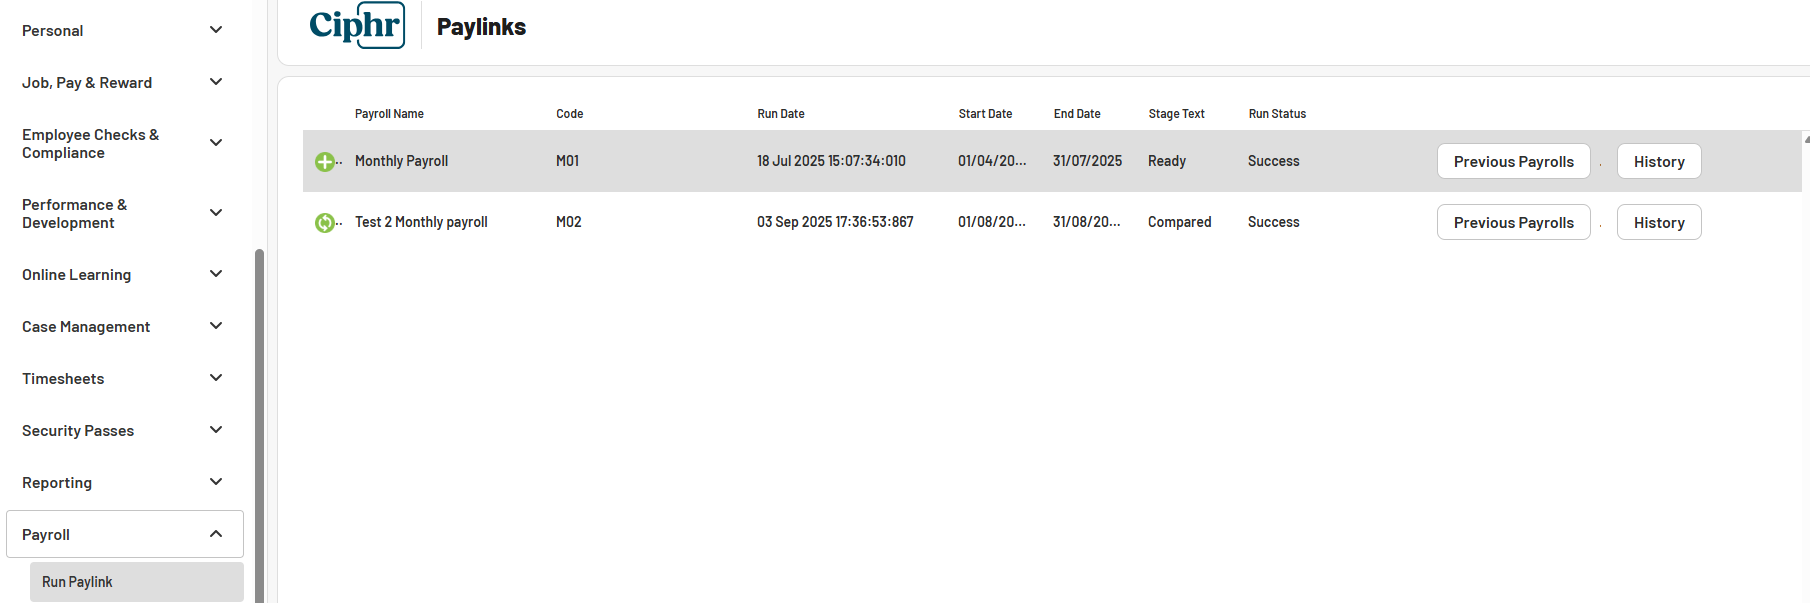Click the End Date column header

click(1077, 114)
